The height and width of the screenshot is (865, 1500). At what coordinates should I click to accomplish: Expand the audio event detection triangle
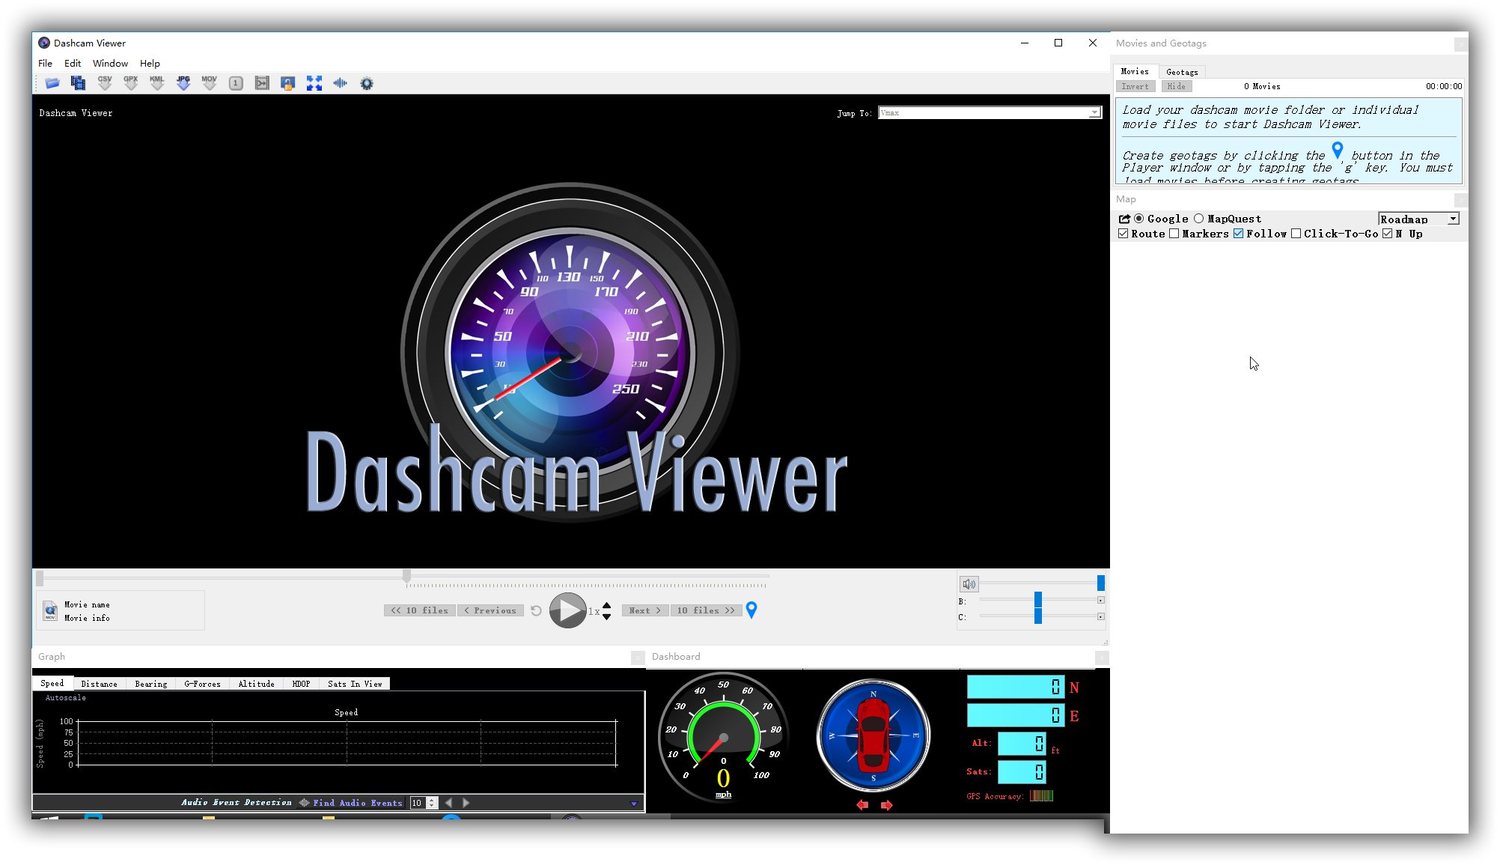pos(634,803)
